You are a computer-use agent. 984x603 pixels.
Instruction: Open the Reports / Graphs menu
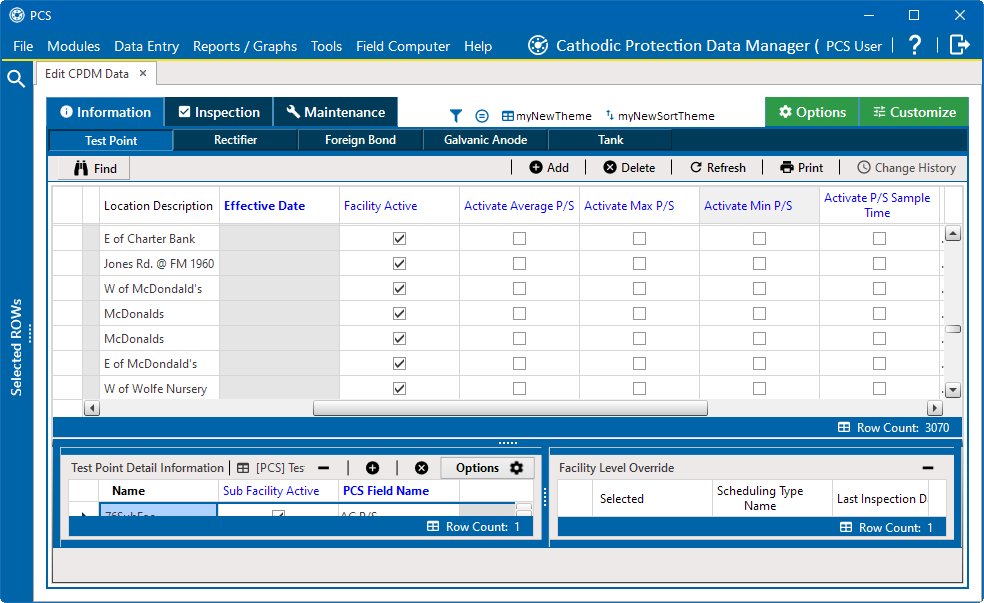click(x=245, y=46)
